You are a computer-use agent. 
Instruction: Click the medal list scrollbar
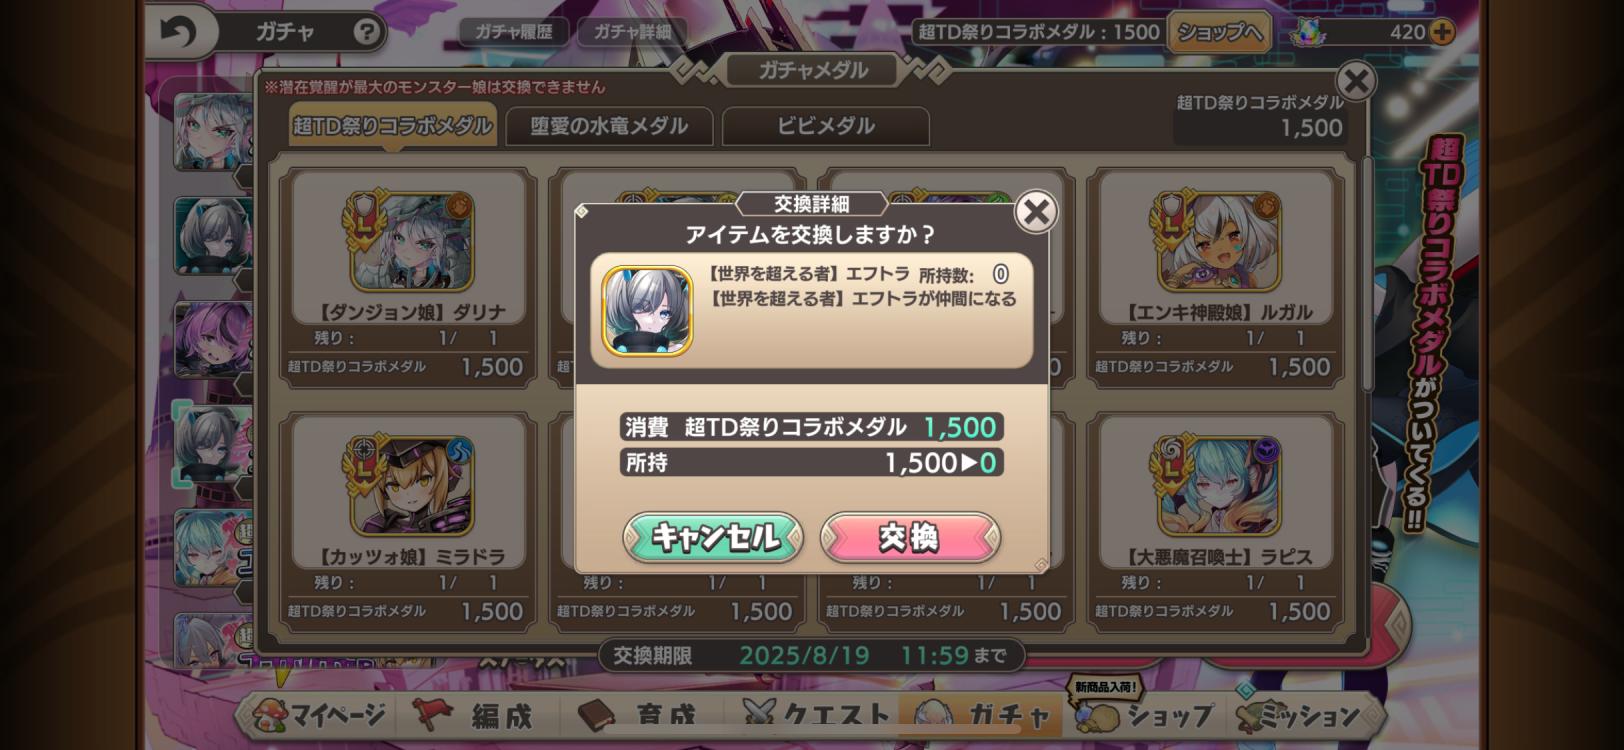point(1367,275)
